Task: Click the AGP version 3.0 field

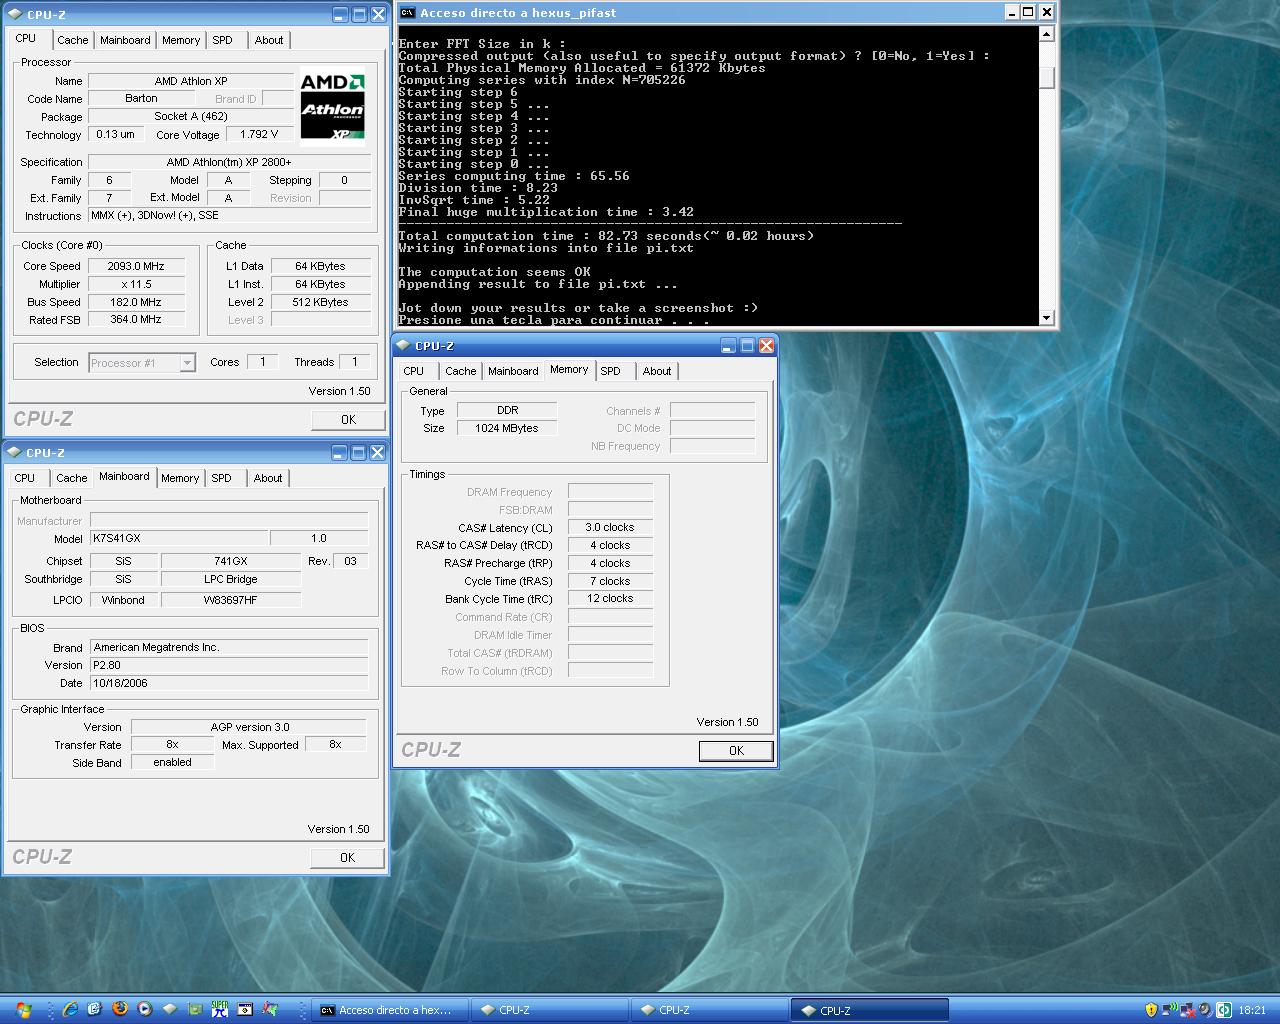Action: pos(250,727)
